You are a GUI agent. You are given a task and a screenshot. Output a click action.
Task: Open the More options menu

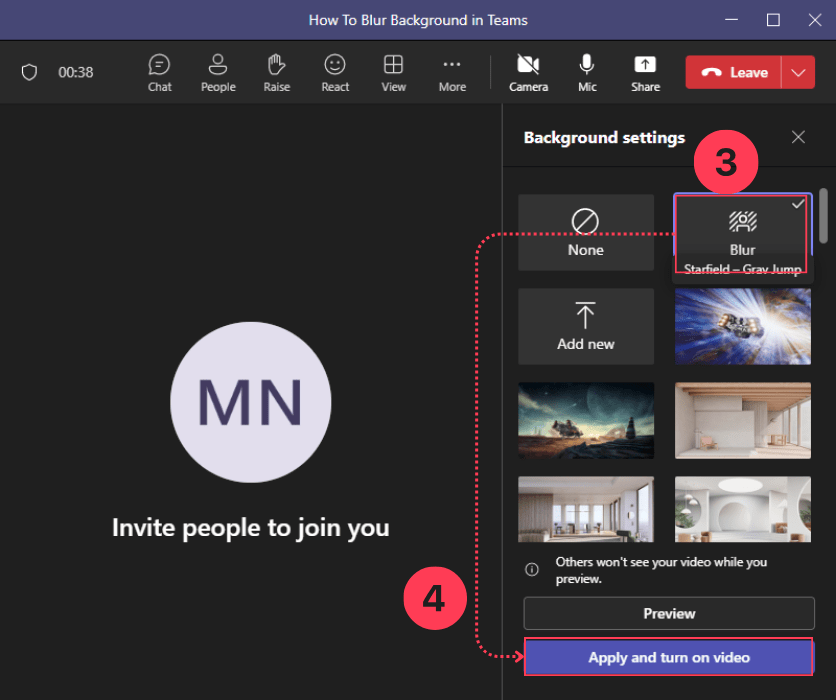(452, 71)
